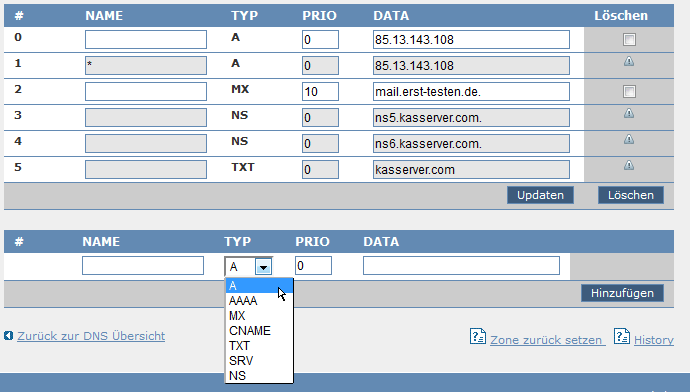Tick the Löschen checkbox for row 0
This screenshot has height=392, width=690.
click(629, 40)
